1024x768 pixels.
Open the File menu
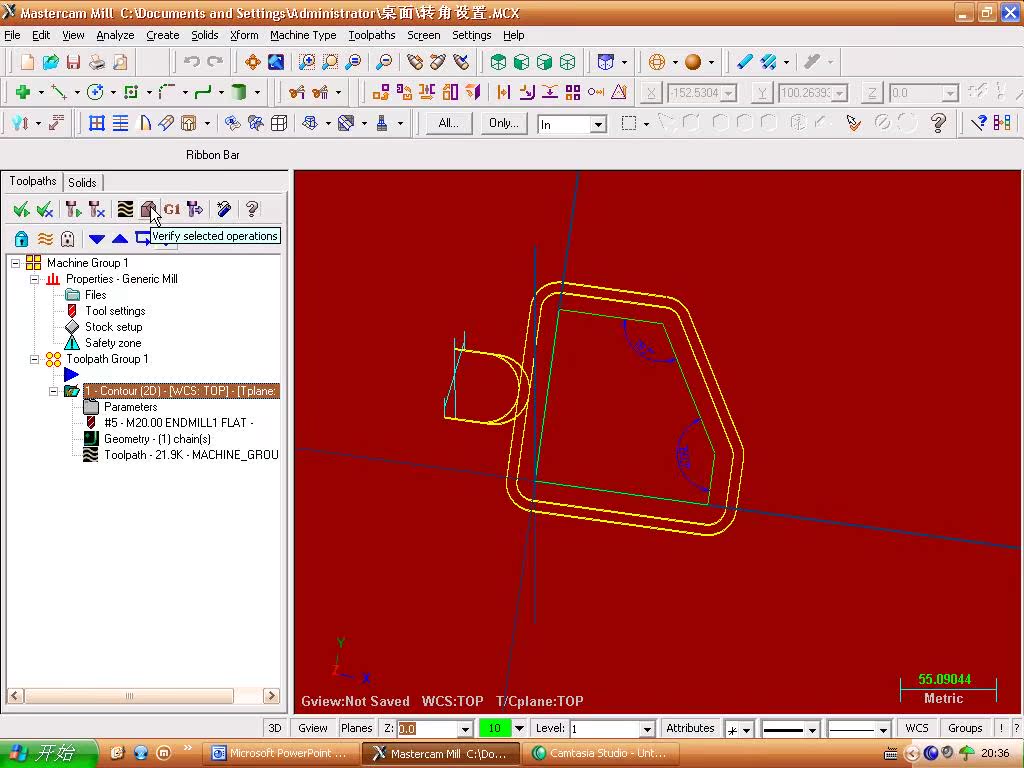tap(12, 35)
